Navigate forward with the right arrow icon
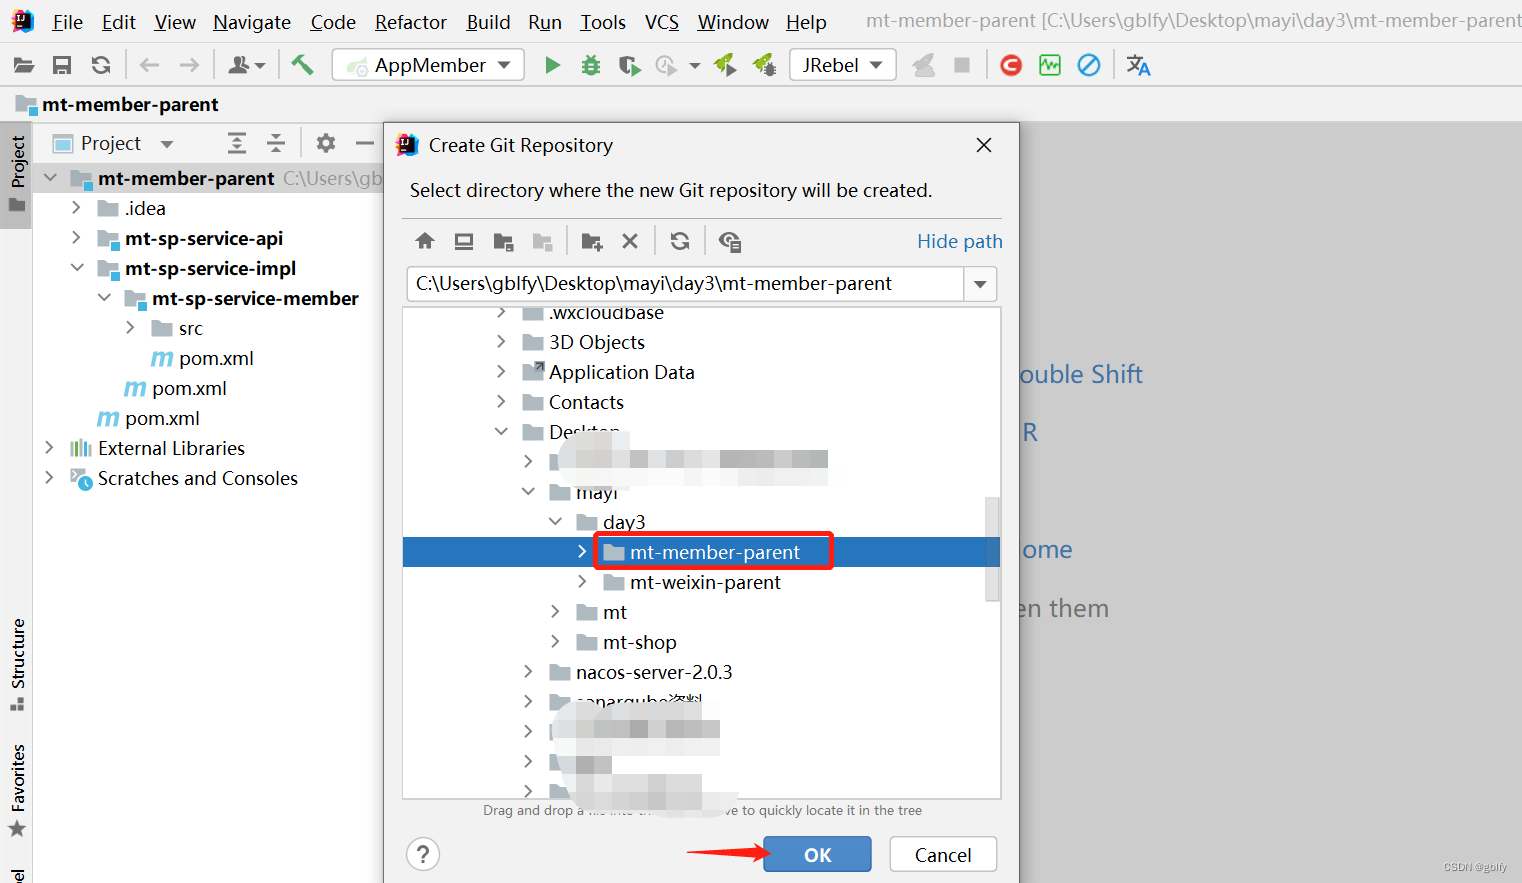The height and width of the screenshot is (883, 1522). click(x=189, y=65)
